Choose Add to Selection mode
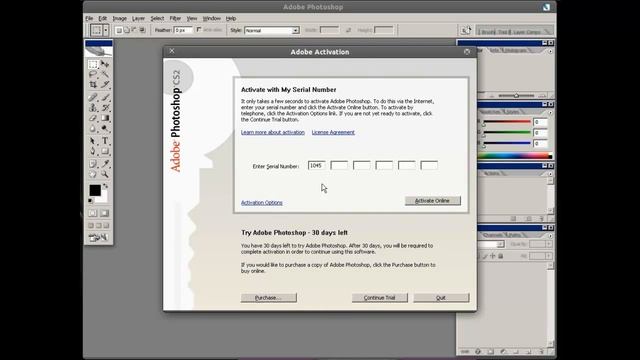Viewport: 640px width, 360px height. click(x=127, y=30)
